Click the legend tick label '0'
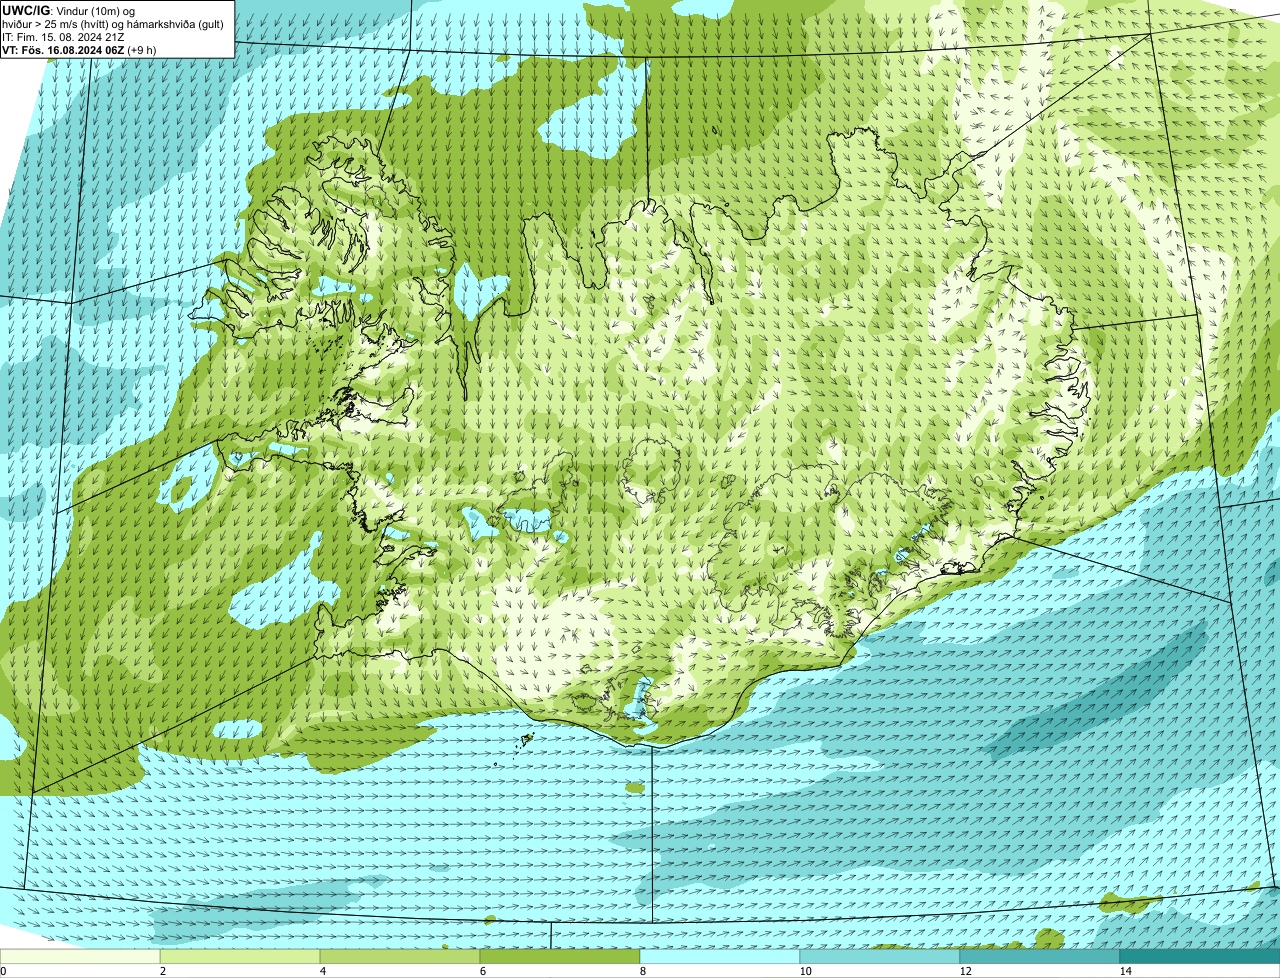This screenshot has height=978, width=1280. point(3,971)
